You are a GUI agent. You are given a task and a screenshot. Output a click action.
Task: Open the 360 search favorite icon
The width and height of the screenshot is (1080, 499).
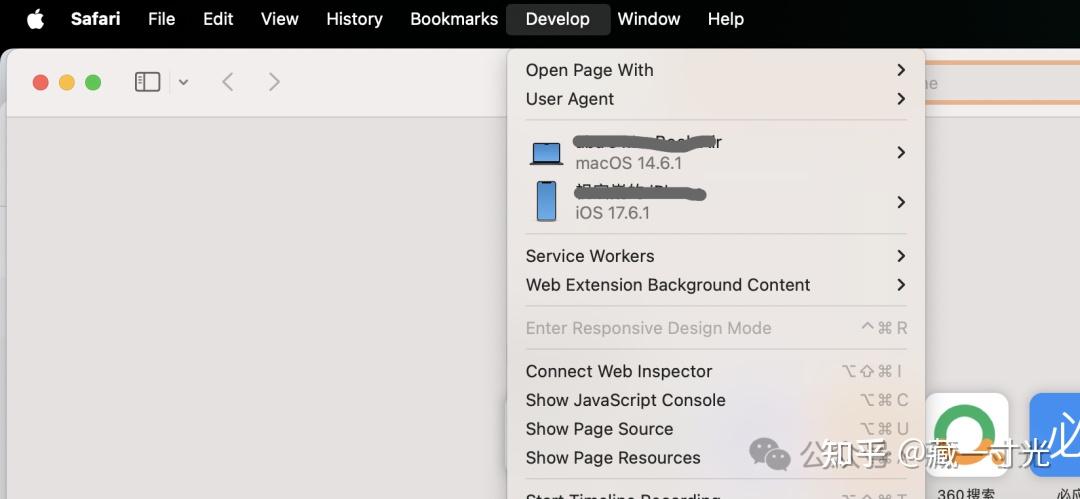966,436
